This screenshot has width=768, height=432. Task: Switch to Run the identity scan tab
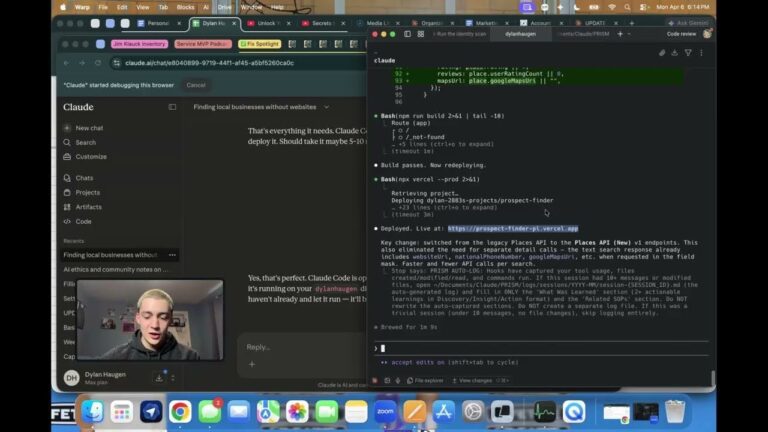click(460, 34)
